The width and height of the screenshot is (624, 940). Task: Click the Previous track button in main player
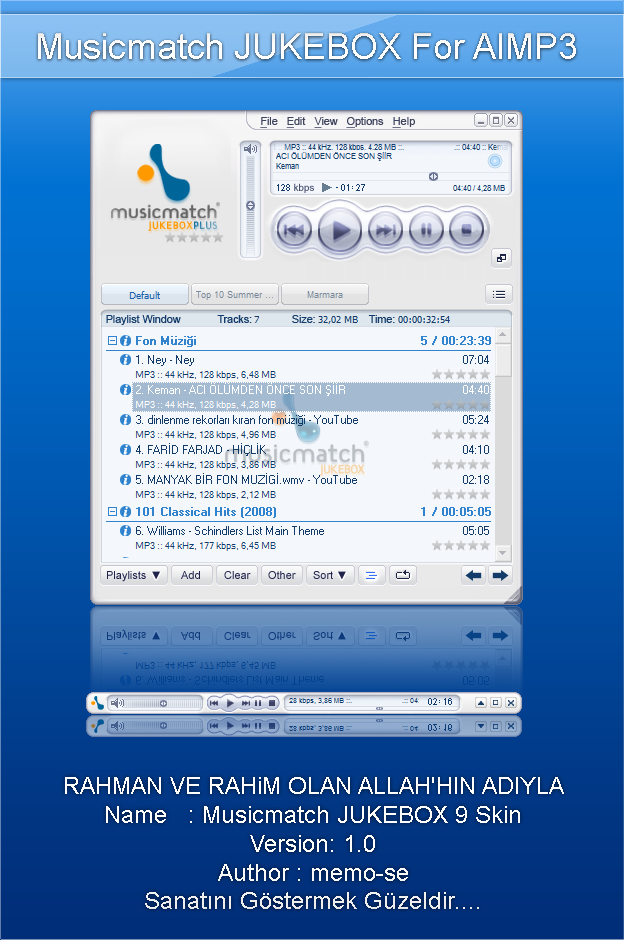point(294,230)
